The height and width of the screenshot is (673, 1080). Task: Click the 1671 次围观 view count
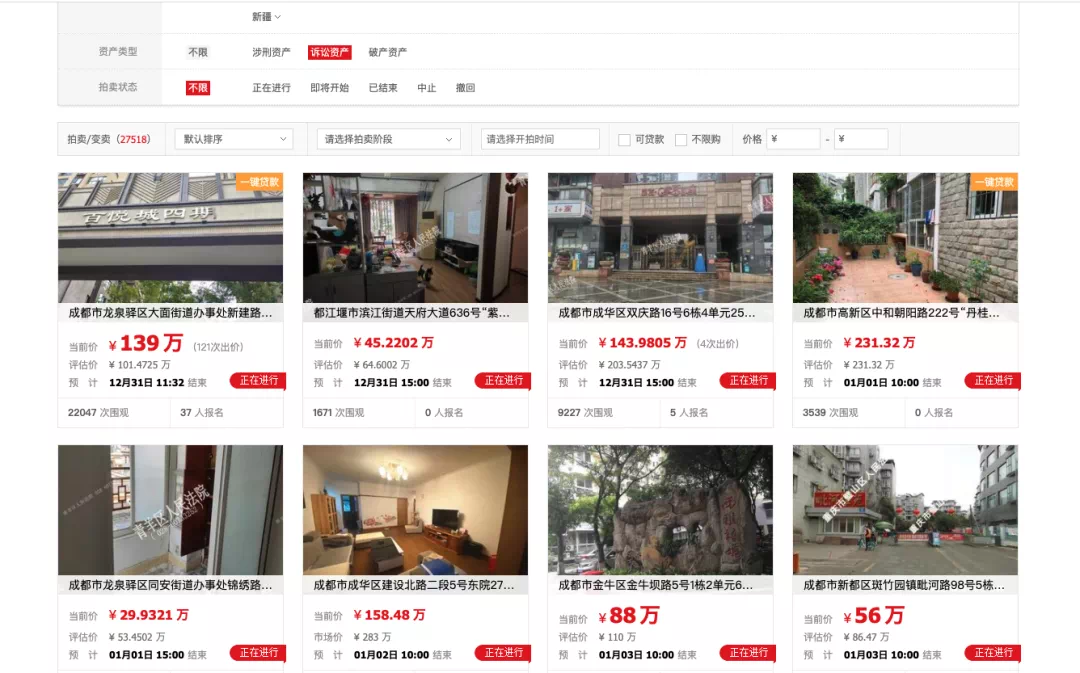click(x=338, y=413)
